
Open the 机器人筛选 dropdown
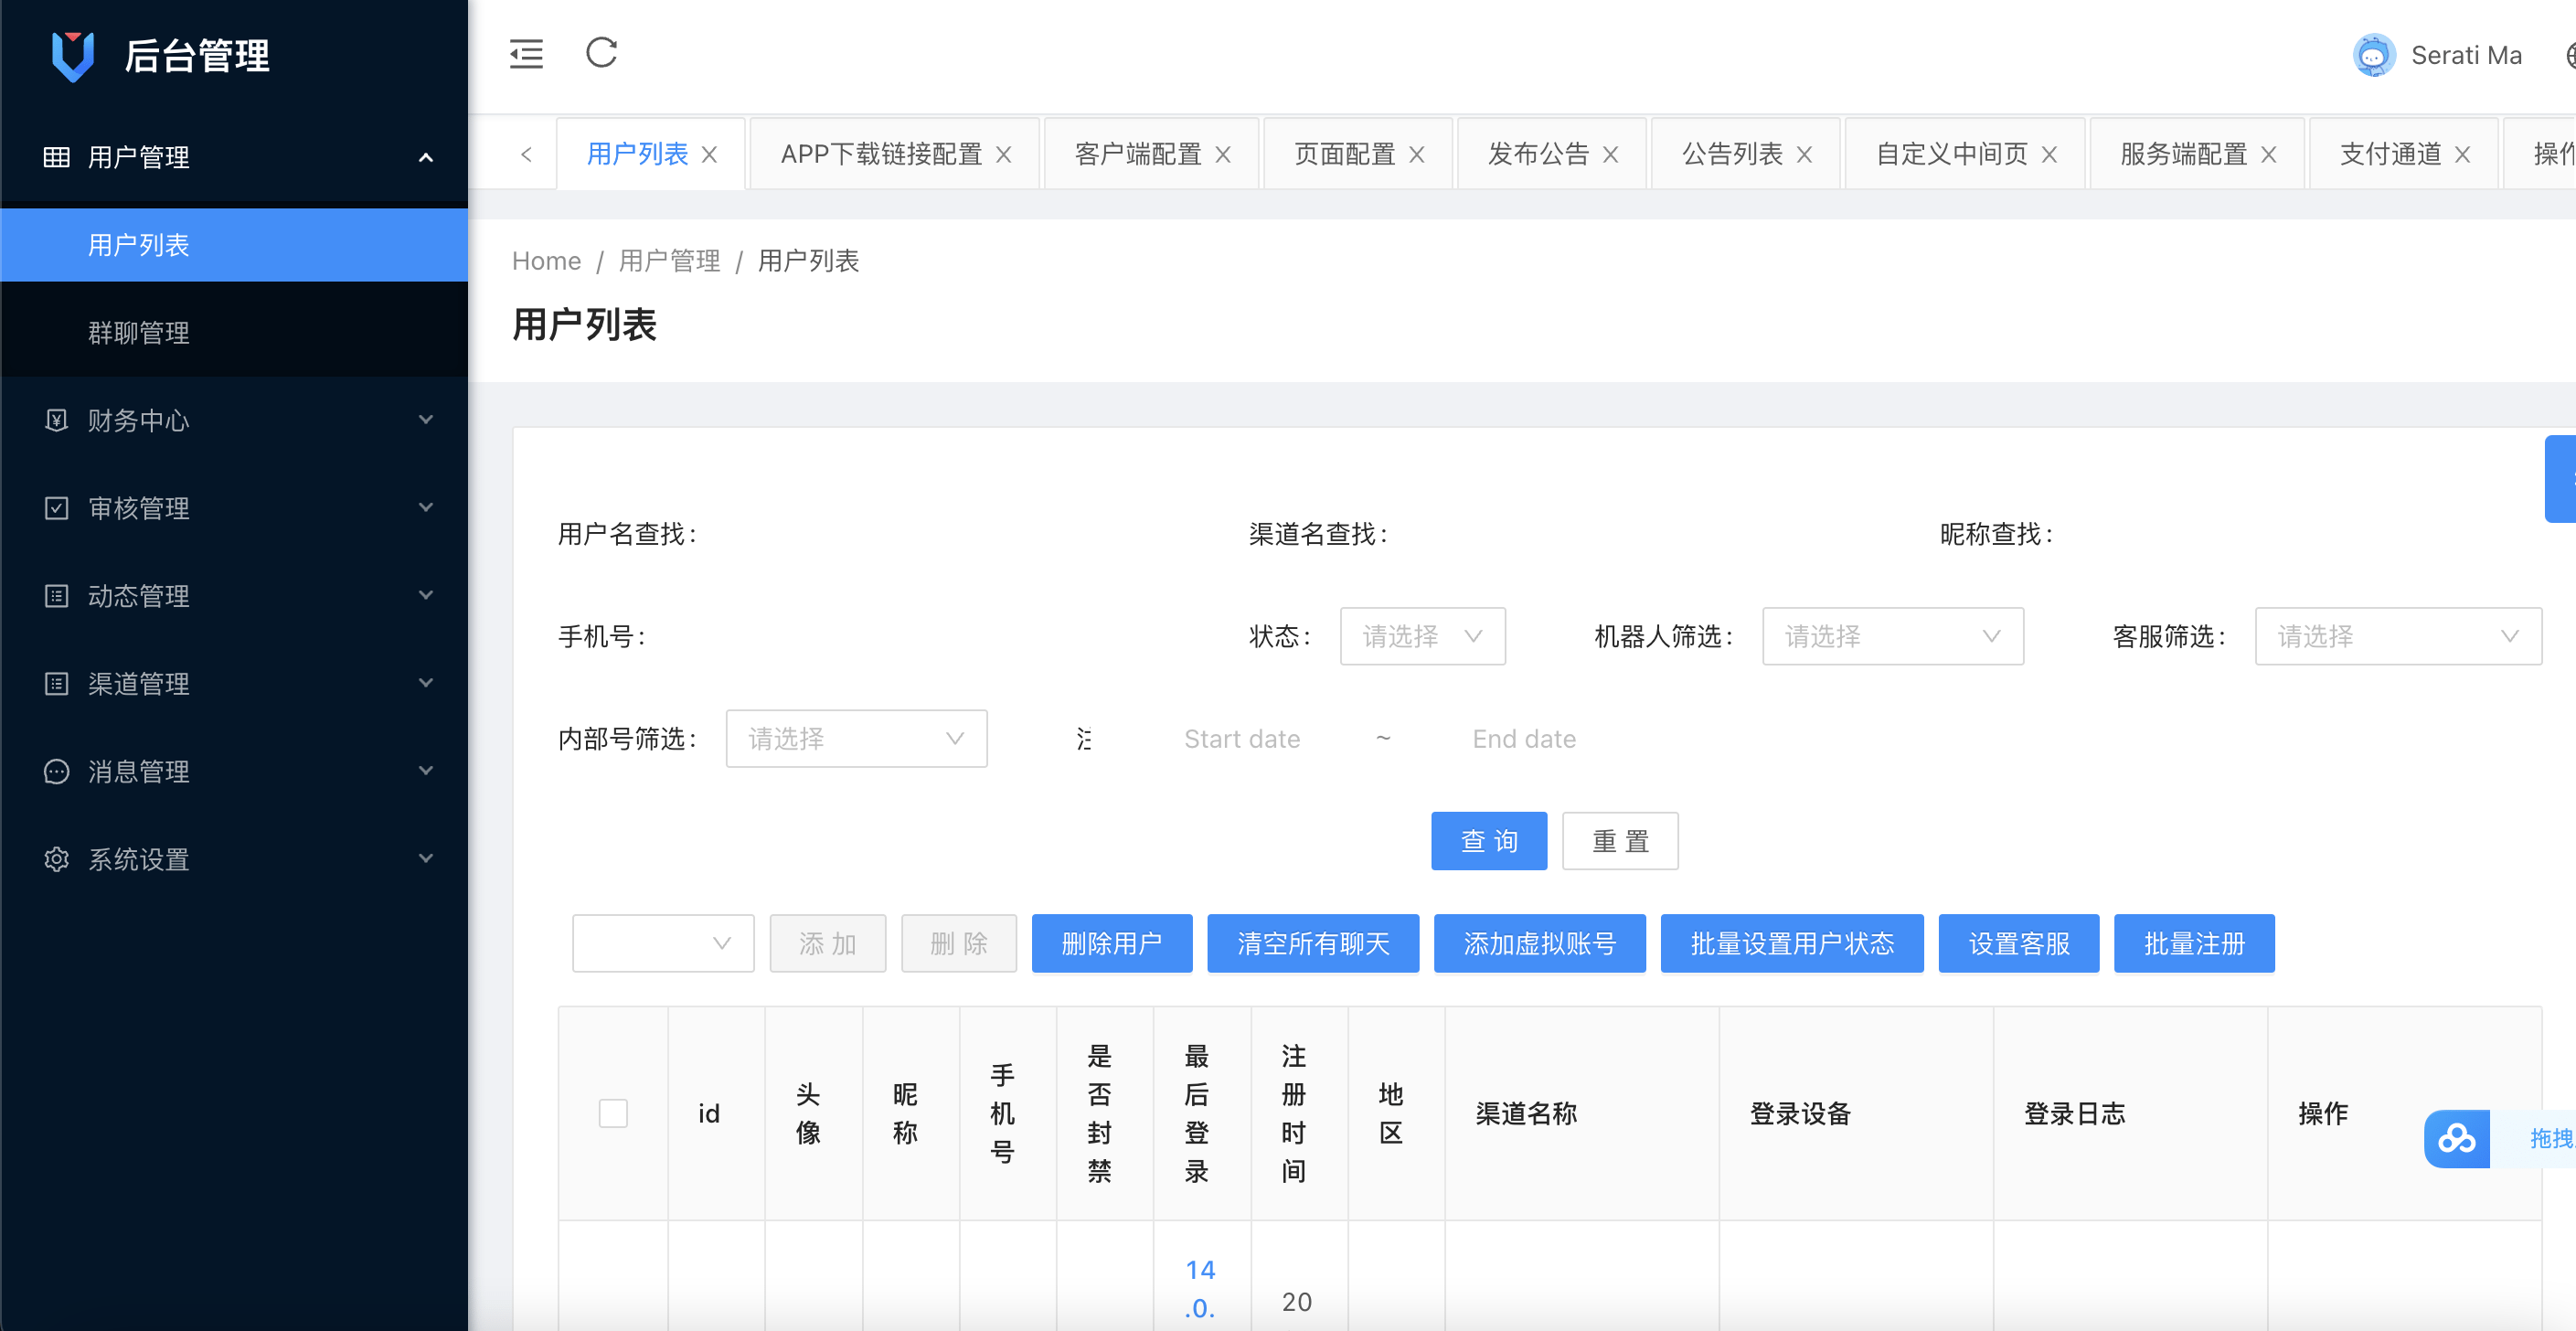click(1892, 636)
